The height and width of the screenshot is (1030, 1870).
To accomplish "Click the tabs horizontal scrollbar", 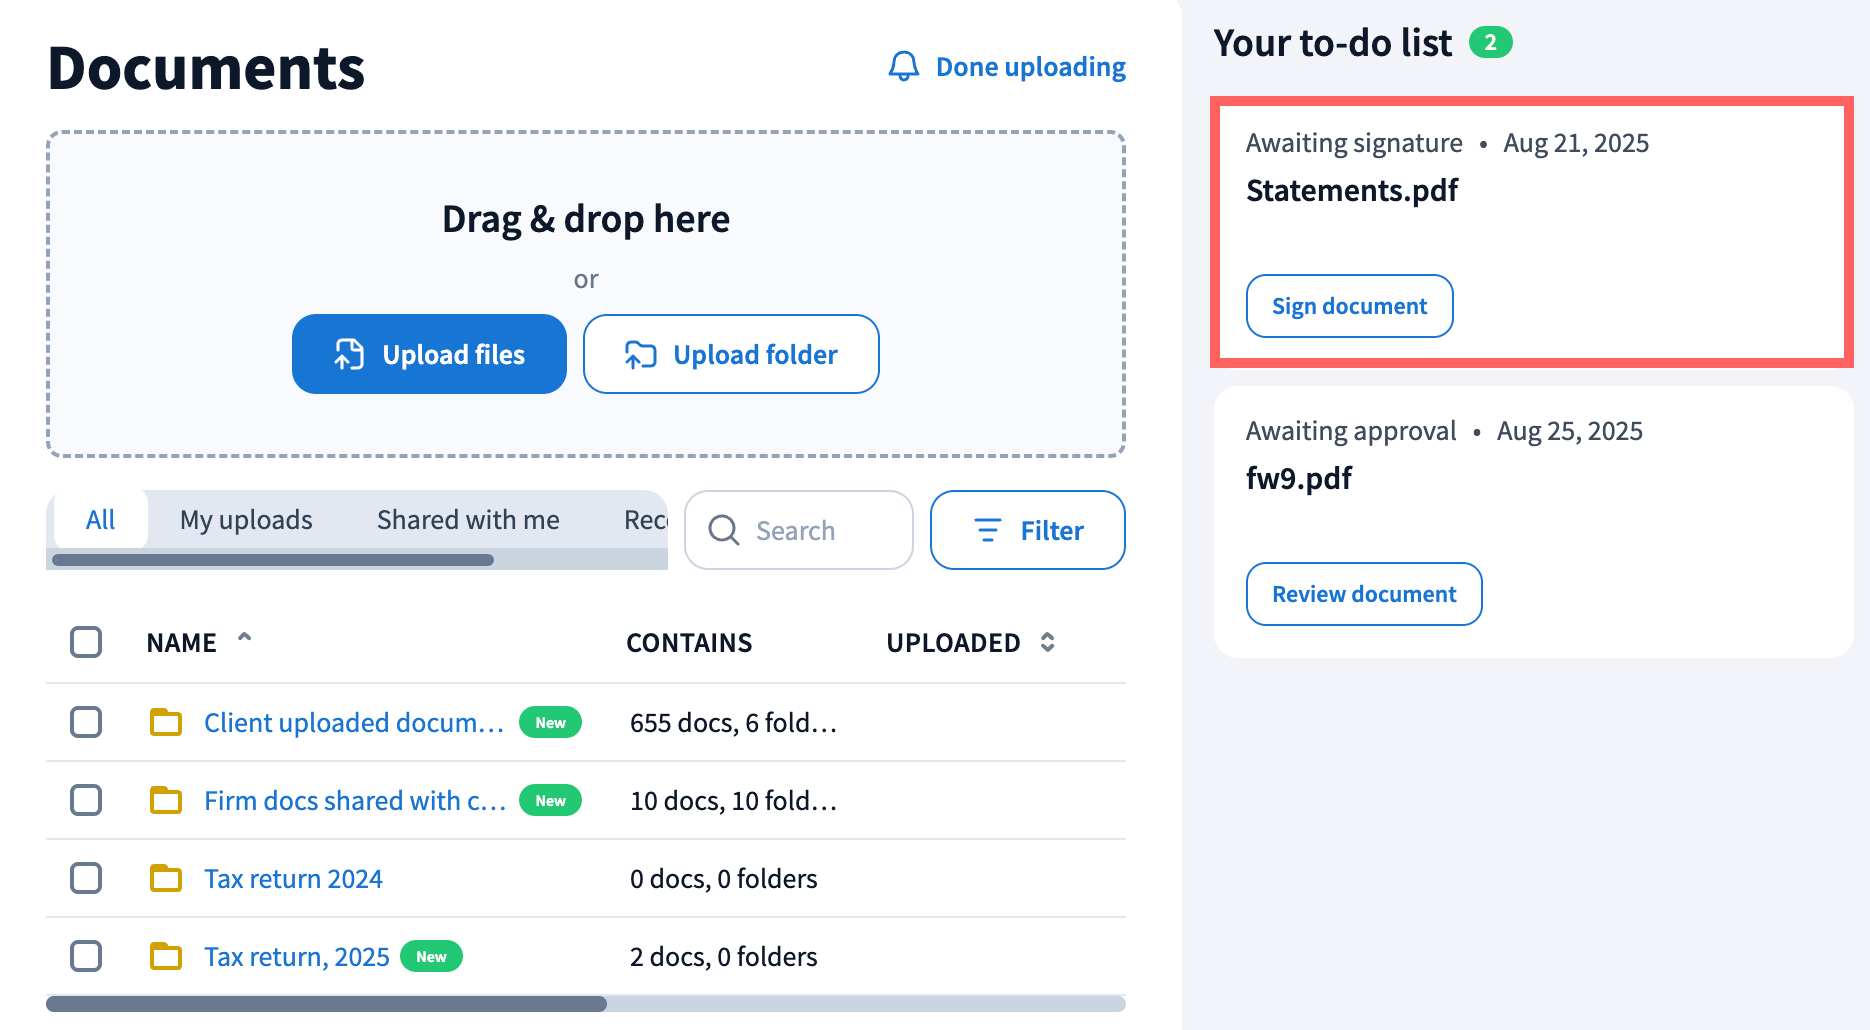I will click(x=273, y=560).
